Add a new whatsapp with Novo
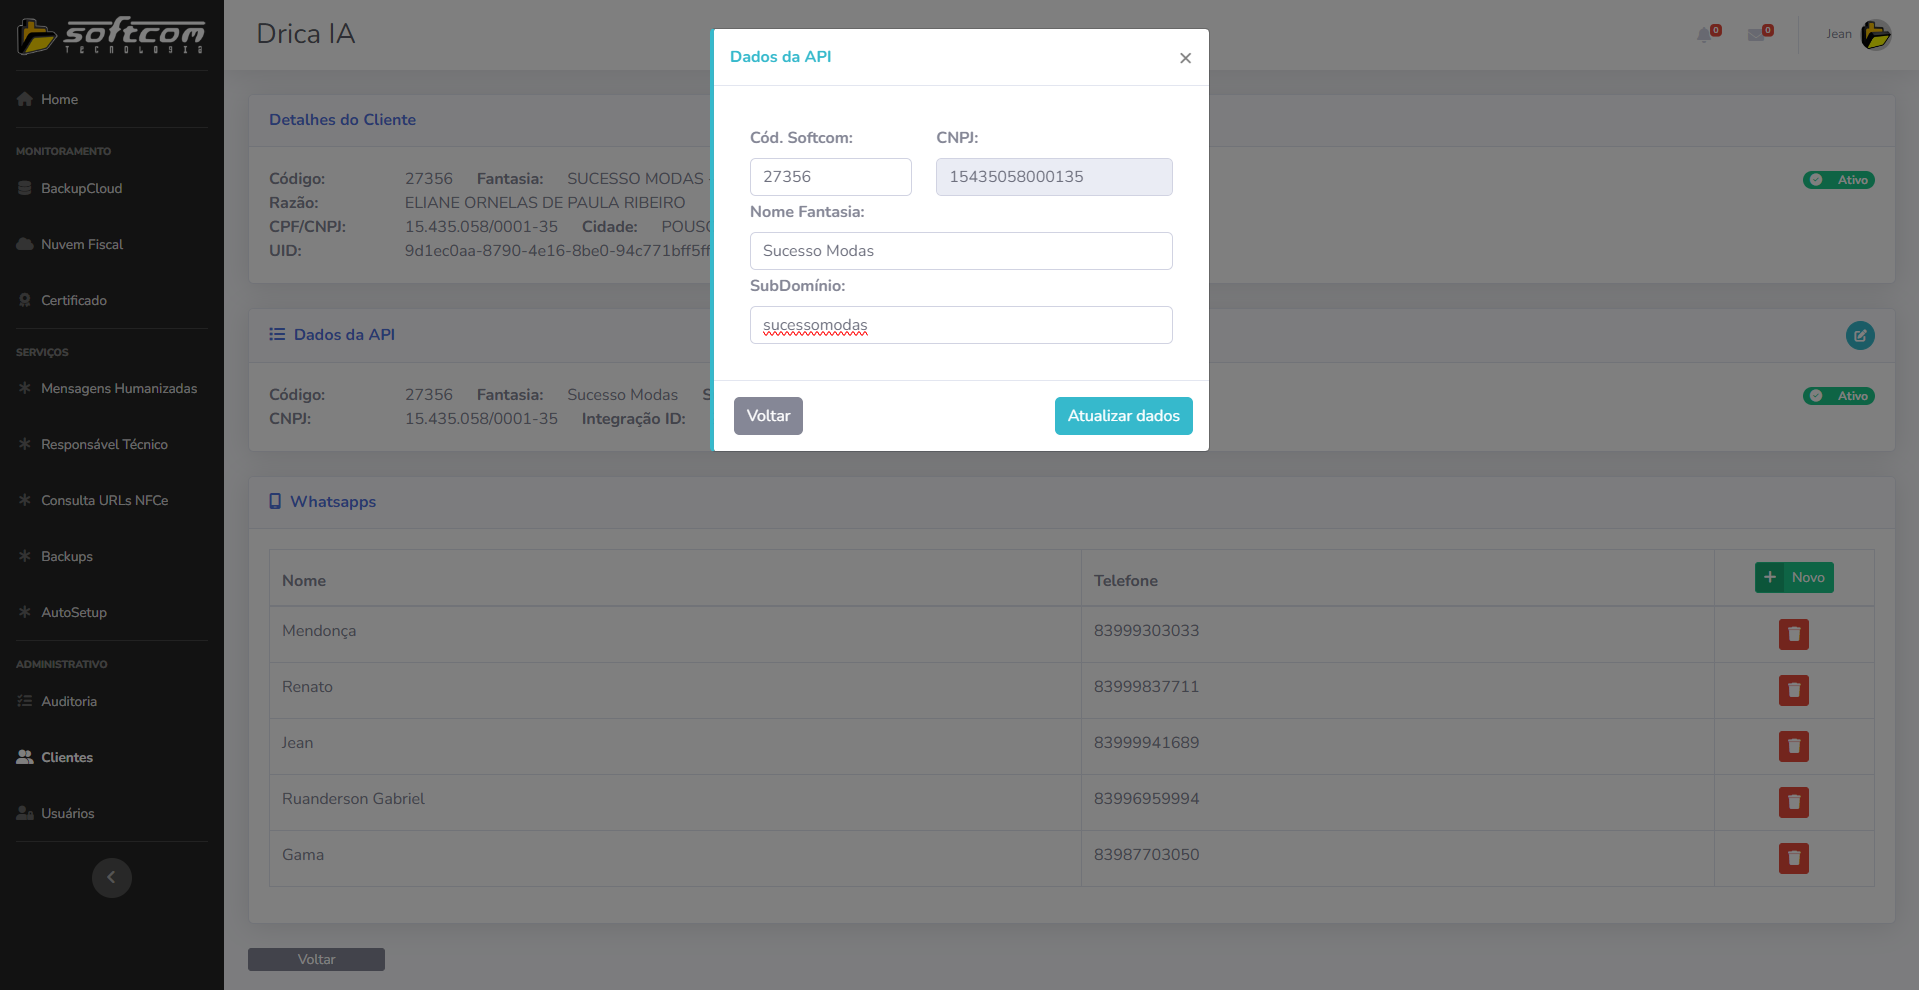Screen dimensions: 1919x990 (x=1794, y=578)
